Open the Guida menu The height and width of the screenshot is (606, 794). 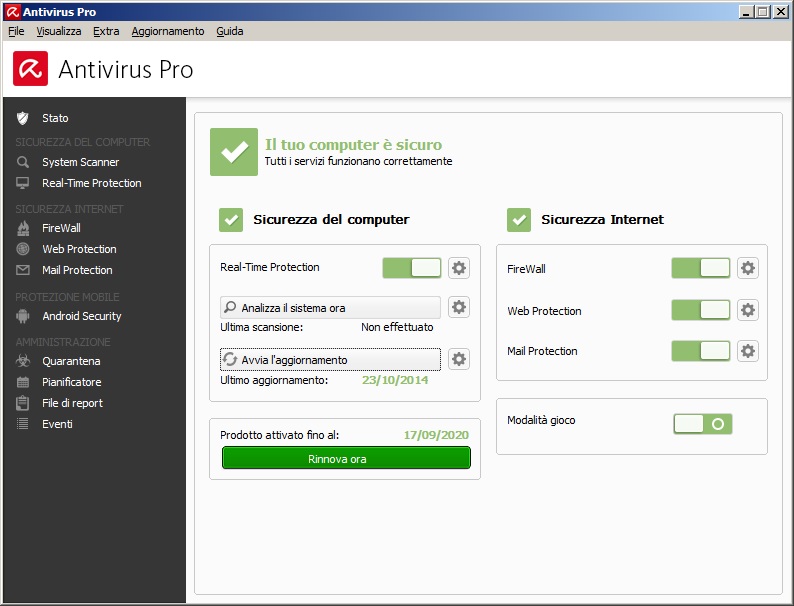[230, 31]
